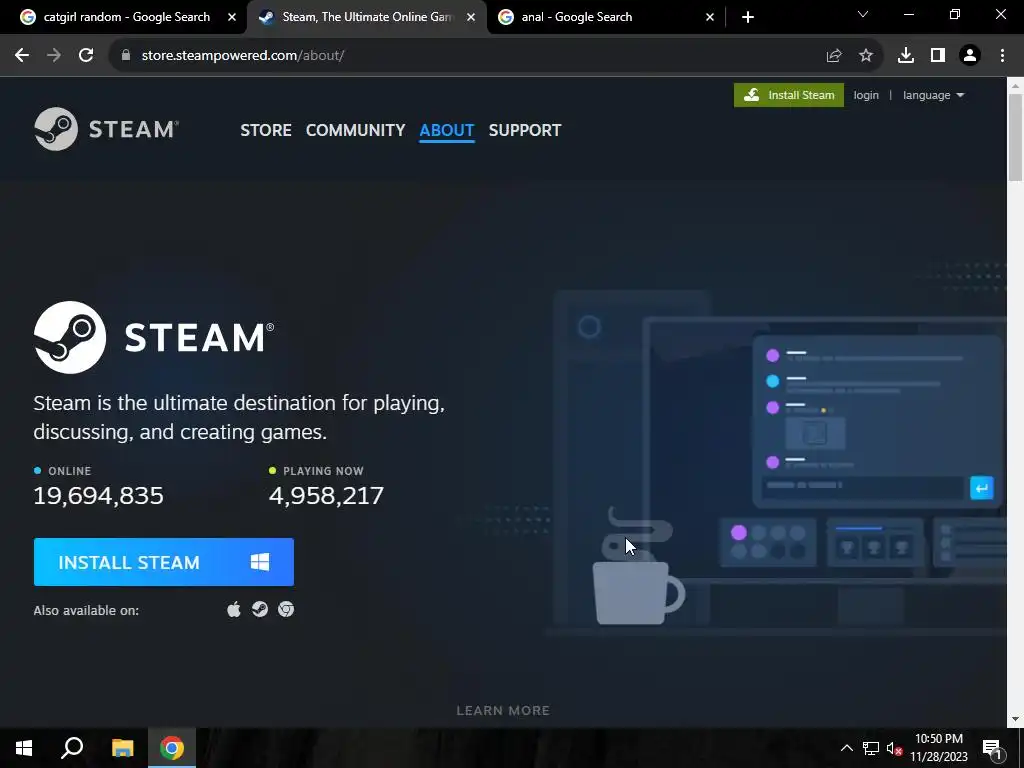Select the ABOUT menu item
Screen dimensions: 1024x768
[x=447, y=130]
